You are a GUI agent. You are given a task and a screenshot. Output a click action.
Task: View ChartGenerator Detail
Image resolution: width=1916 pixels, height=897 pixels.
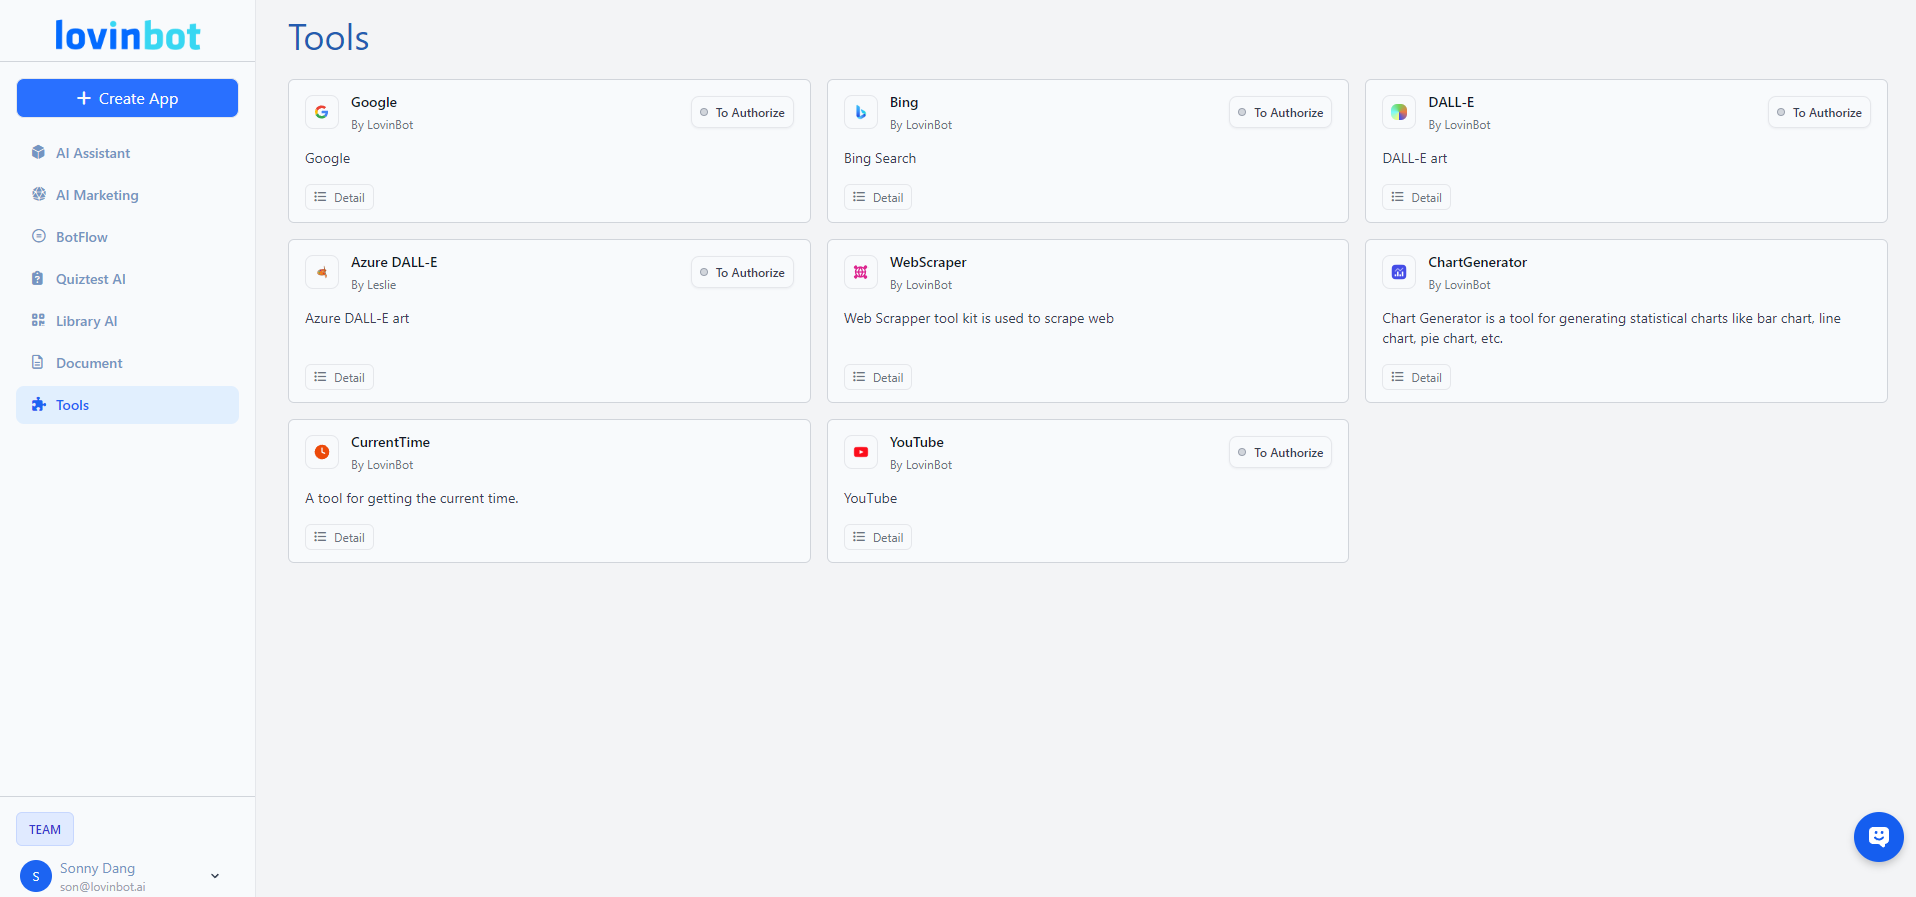(1416, 377)
